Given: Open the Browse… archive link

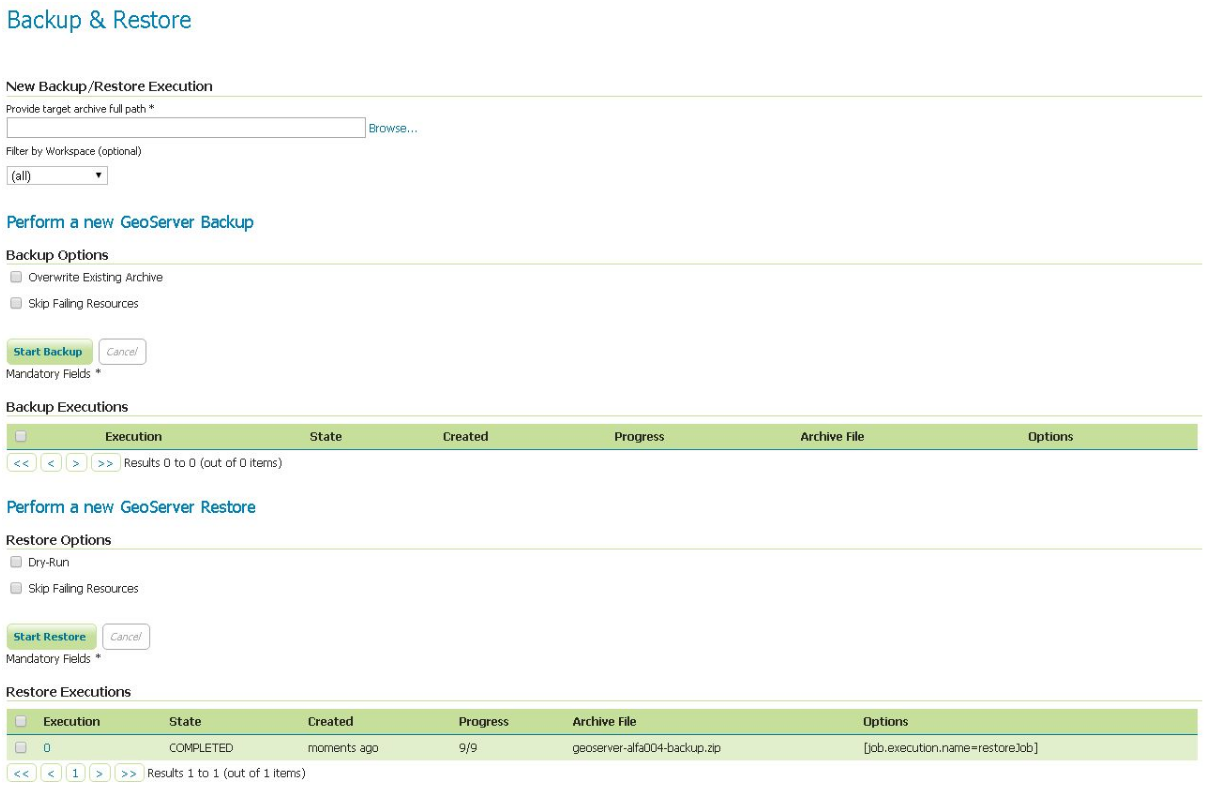Looking at the screenshot, I should point(393,128).
